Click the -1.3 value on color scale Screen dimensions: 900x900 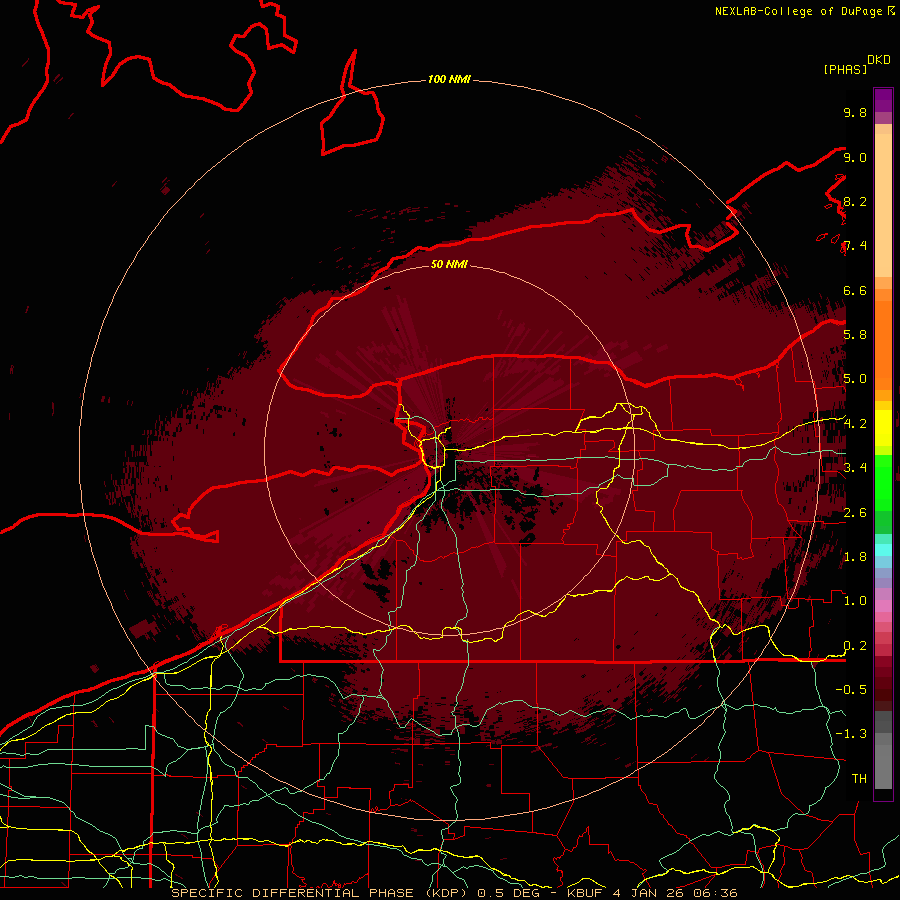tap(851, 734)
